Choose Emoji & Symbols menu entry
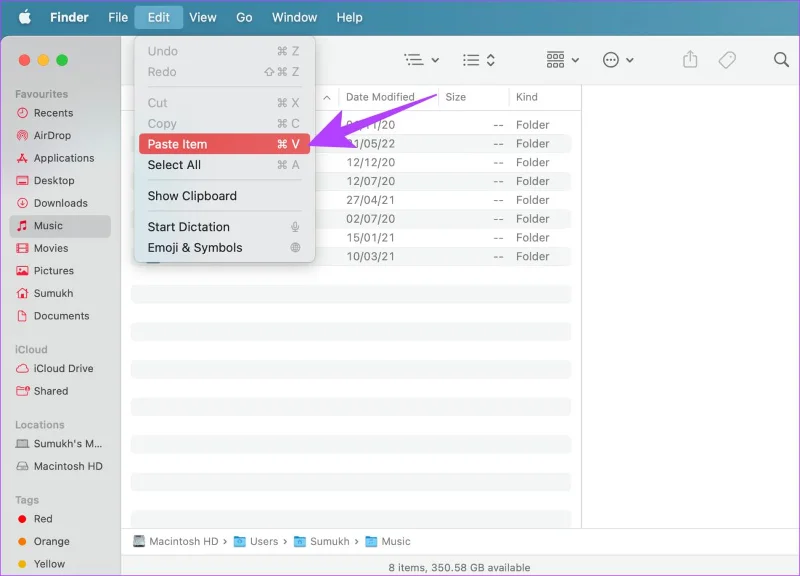The height and width of the screenshot is (576, 800). click(x=224, y=247)
